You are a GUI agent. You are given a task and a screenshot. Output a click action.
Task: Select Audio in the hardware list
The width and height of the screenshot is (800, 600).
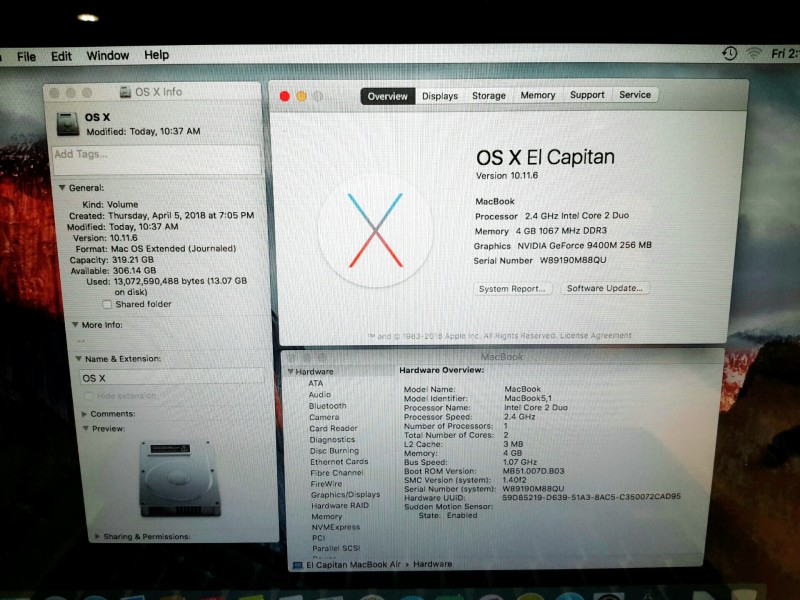tap(319, 394)
